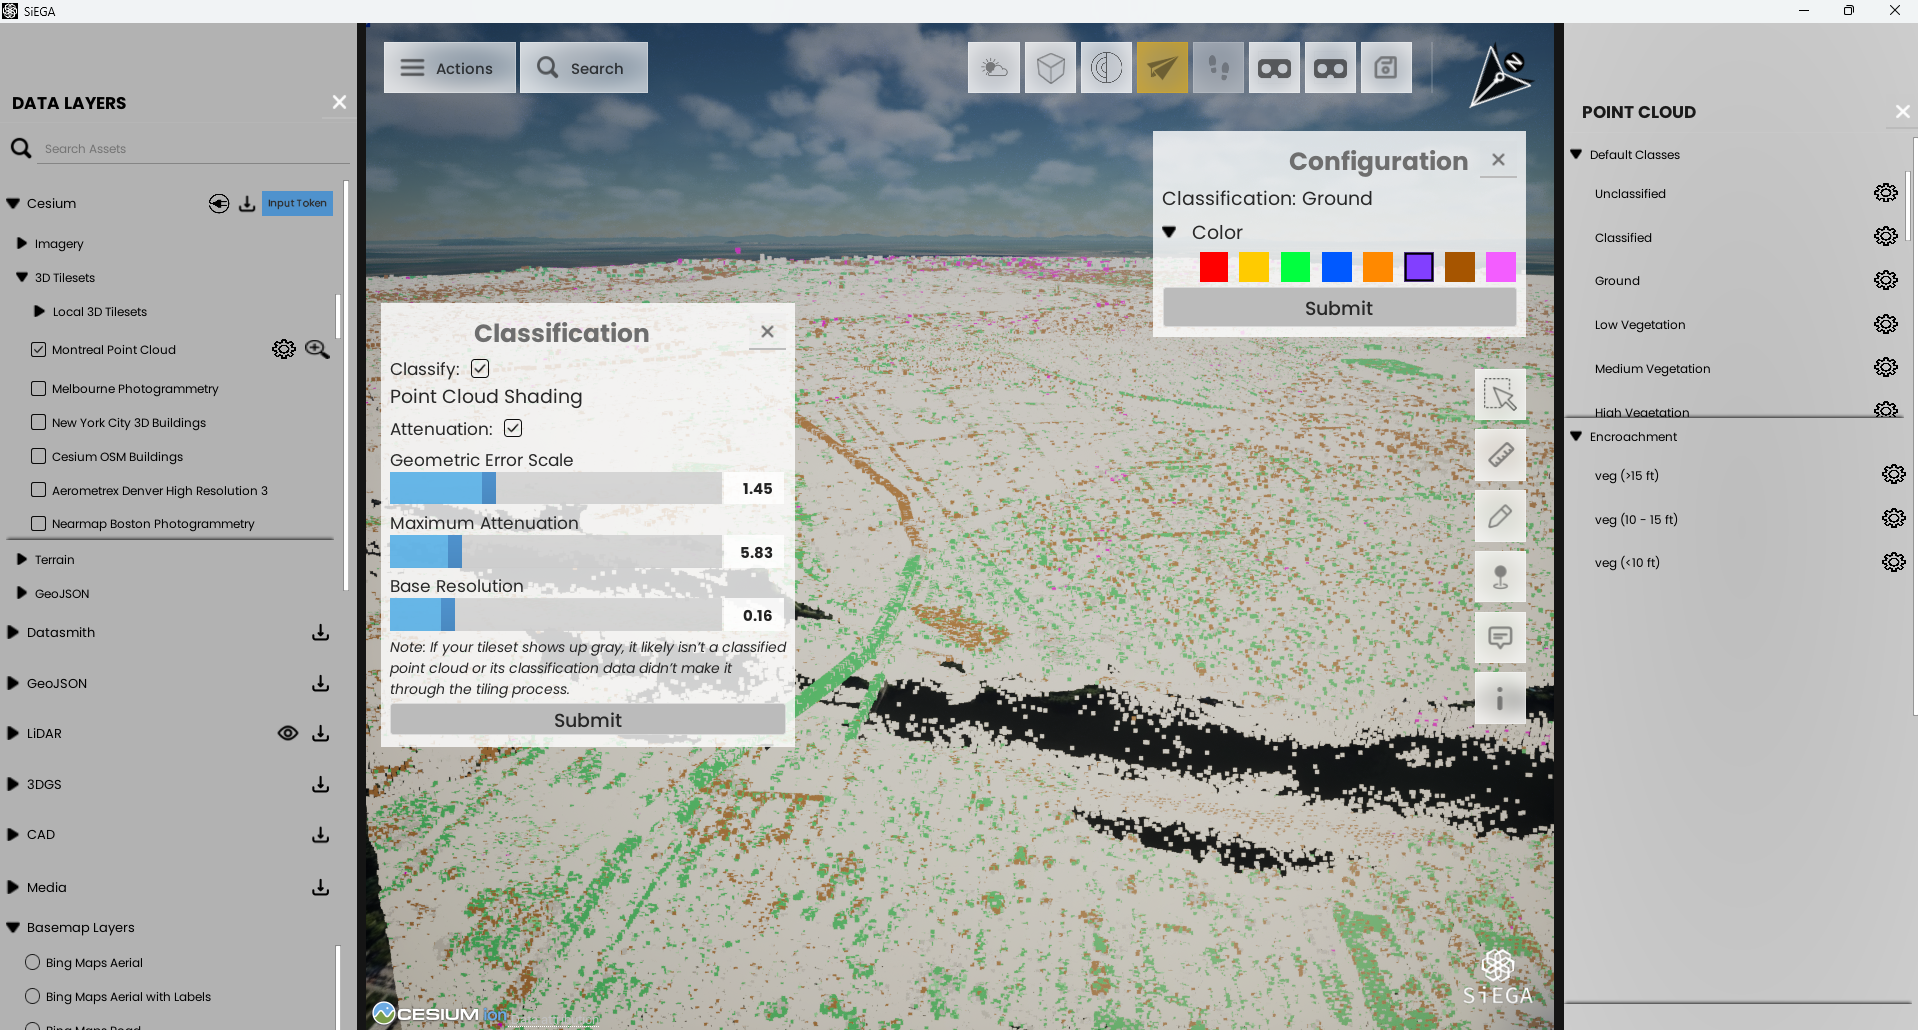Image resolution: width=1918 pixels, height=1030 pixels.
Task: Toggle LiDAR layer visibility eye
Action: pyautogui.click(x=287, y=733)
